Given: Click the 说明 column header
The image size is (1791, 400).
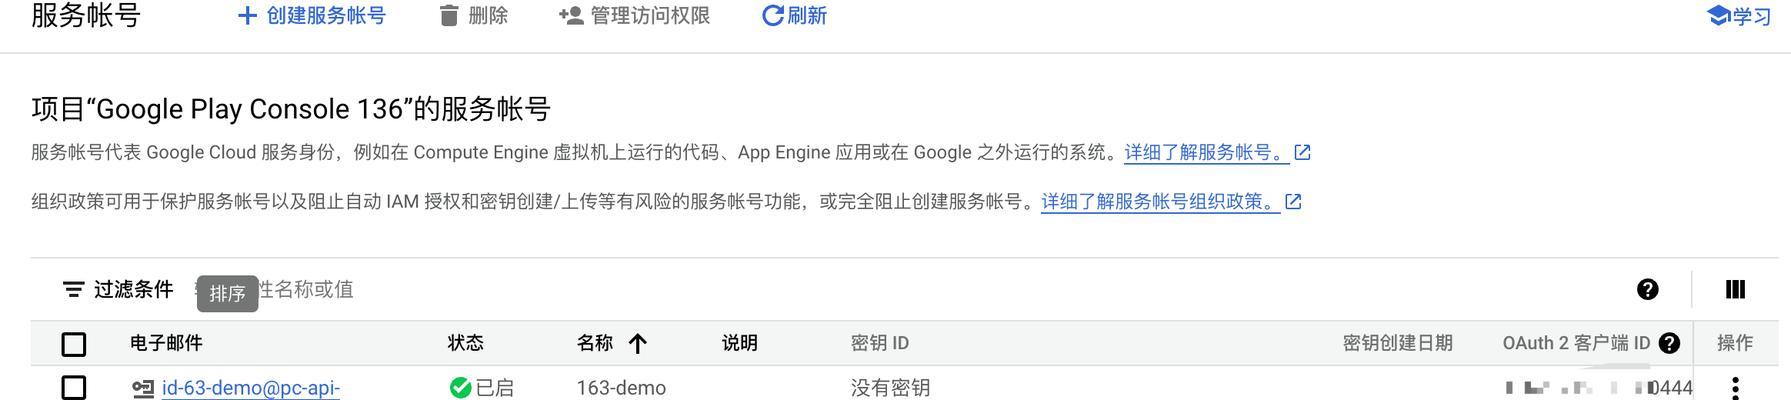Looking at the screenshot, I should [740, 343].
